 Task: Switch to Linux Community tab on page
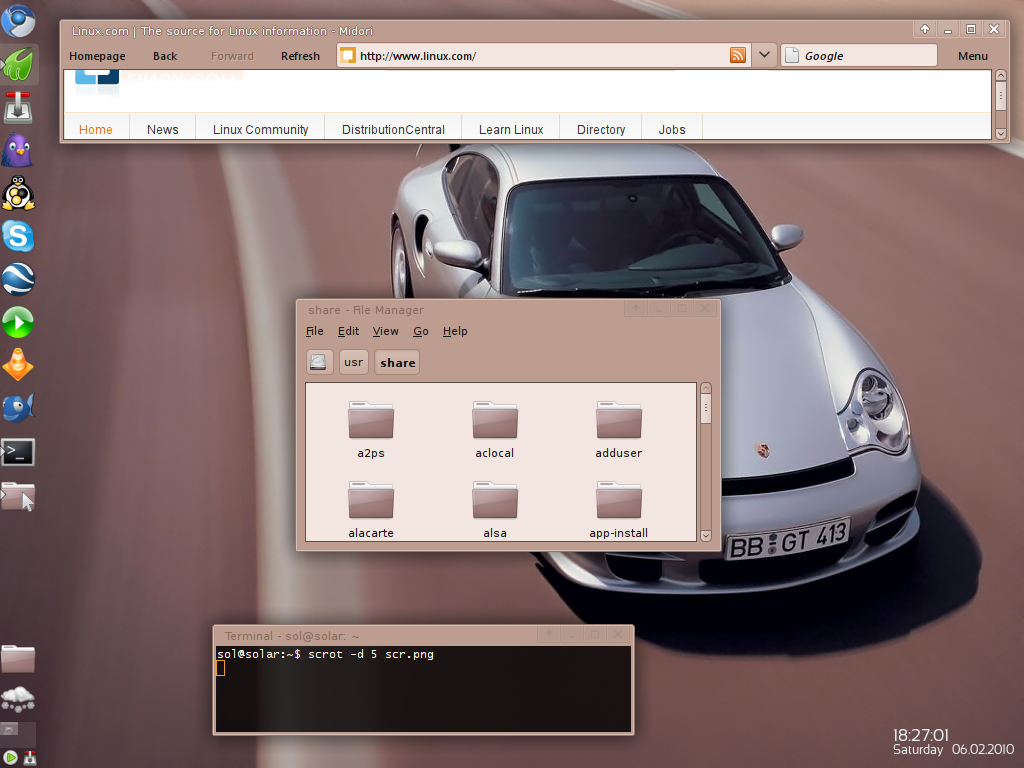point(260,129)
